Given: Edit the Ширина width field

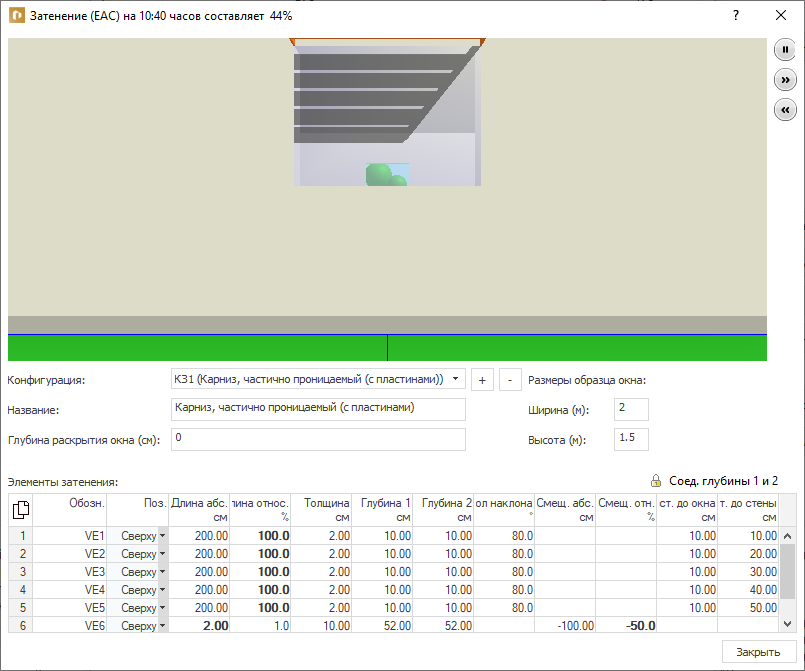Looking at the screenshot, I should 631,410.
